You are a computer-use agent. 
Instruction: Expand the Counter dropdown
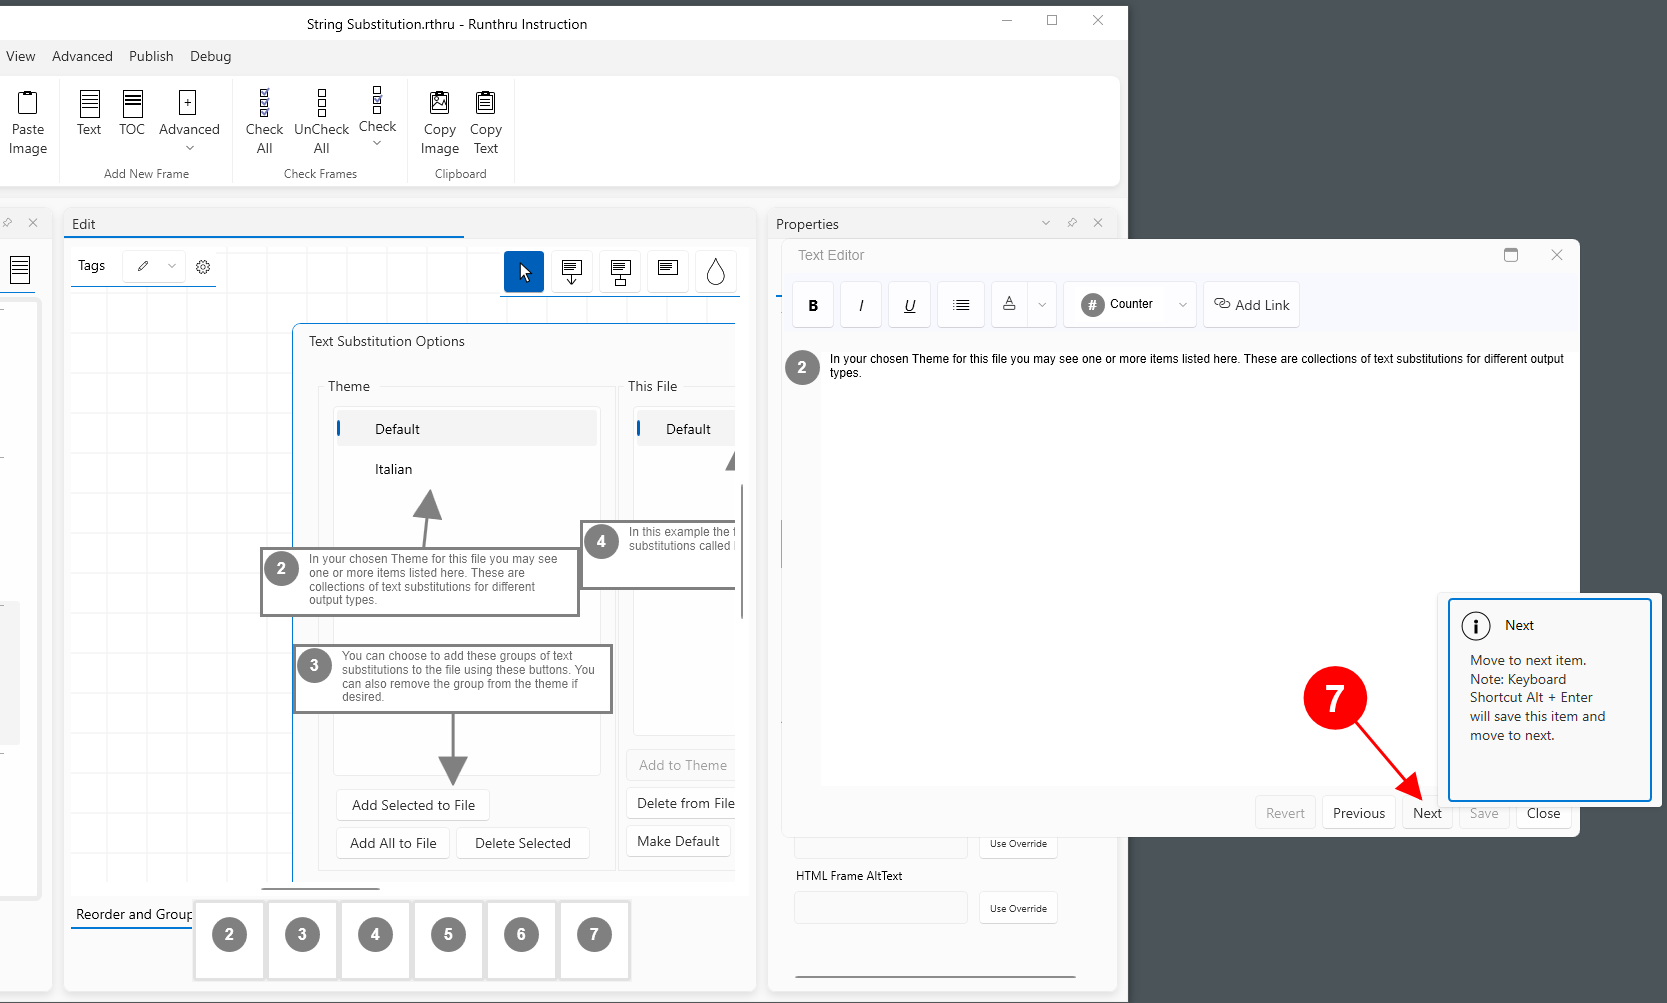[1183, 305]
